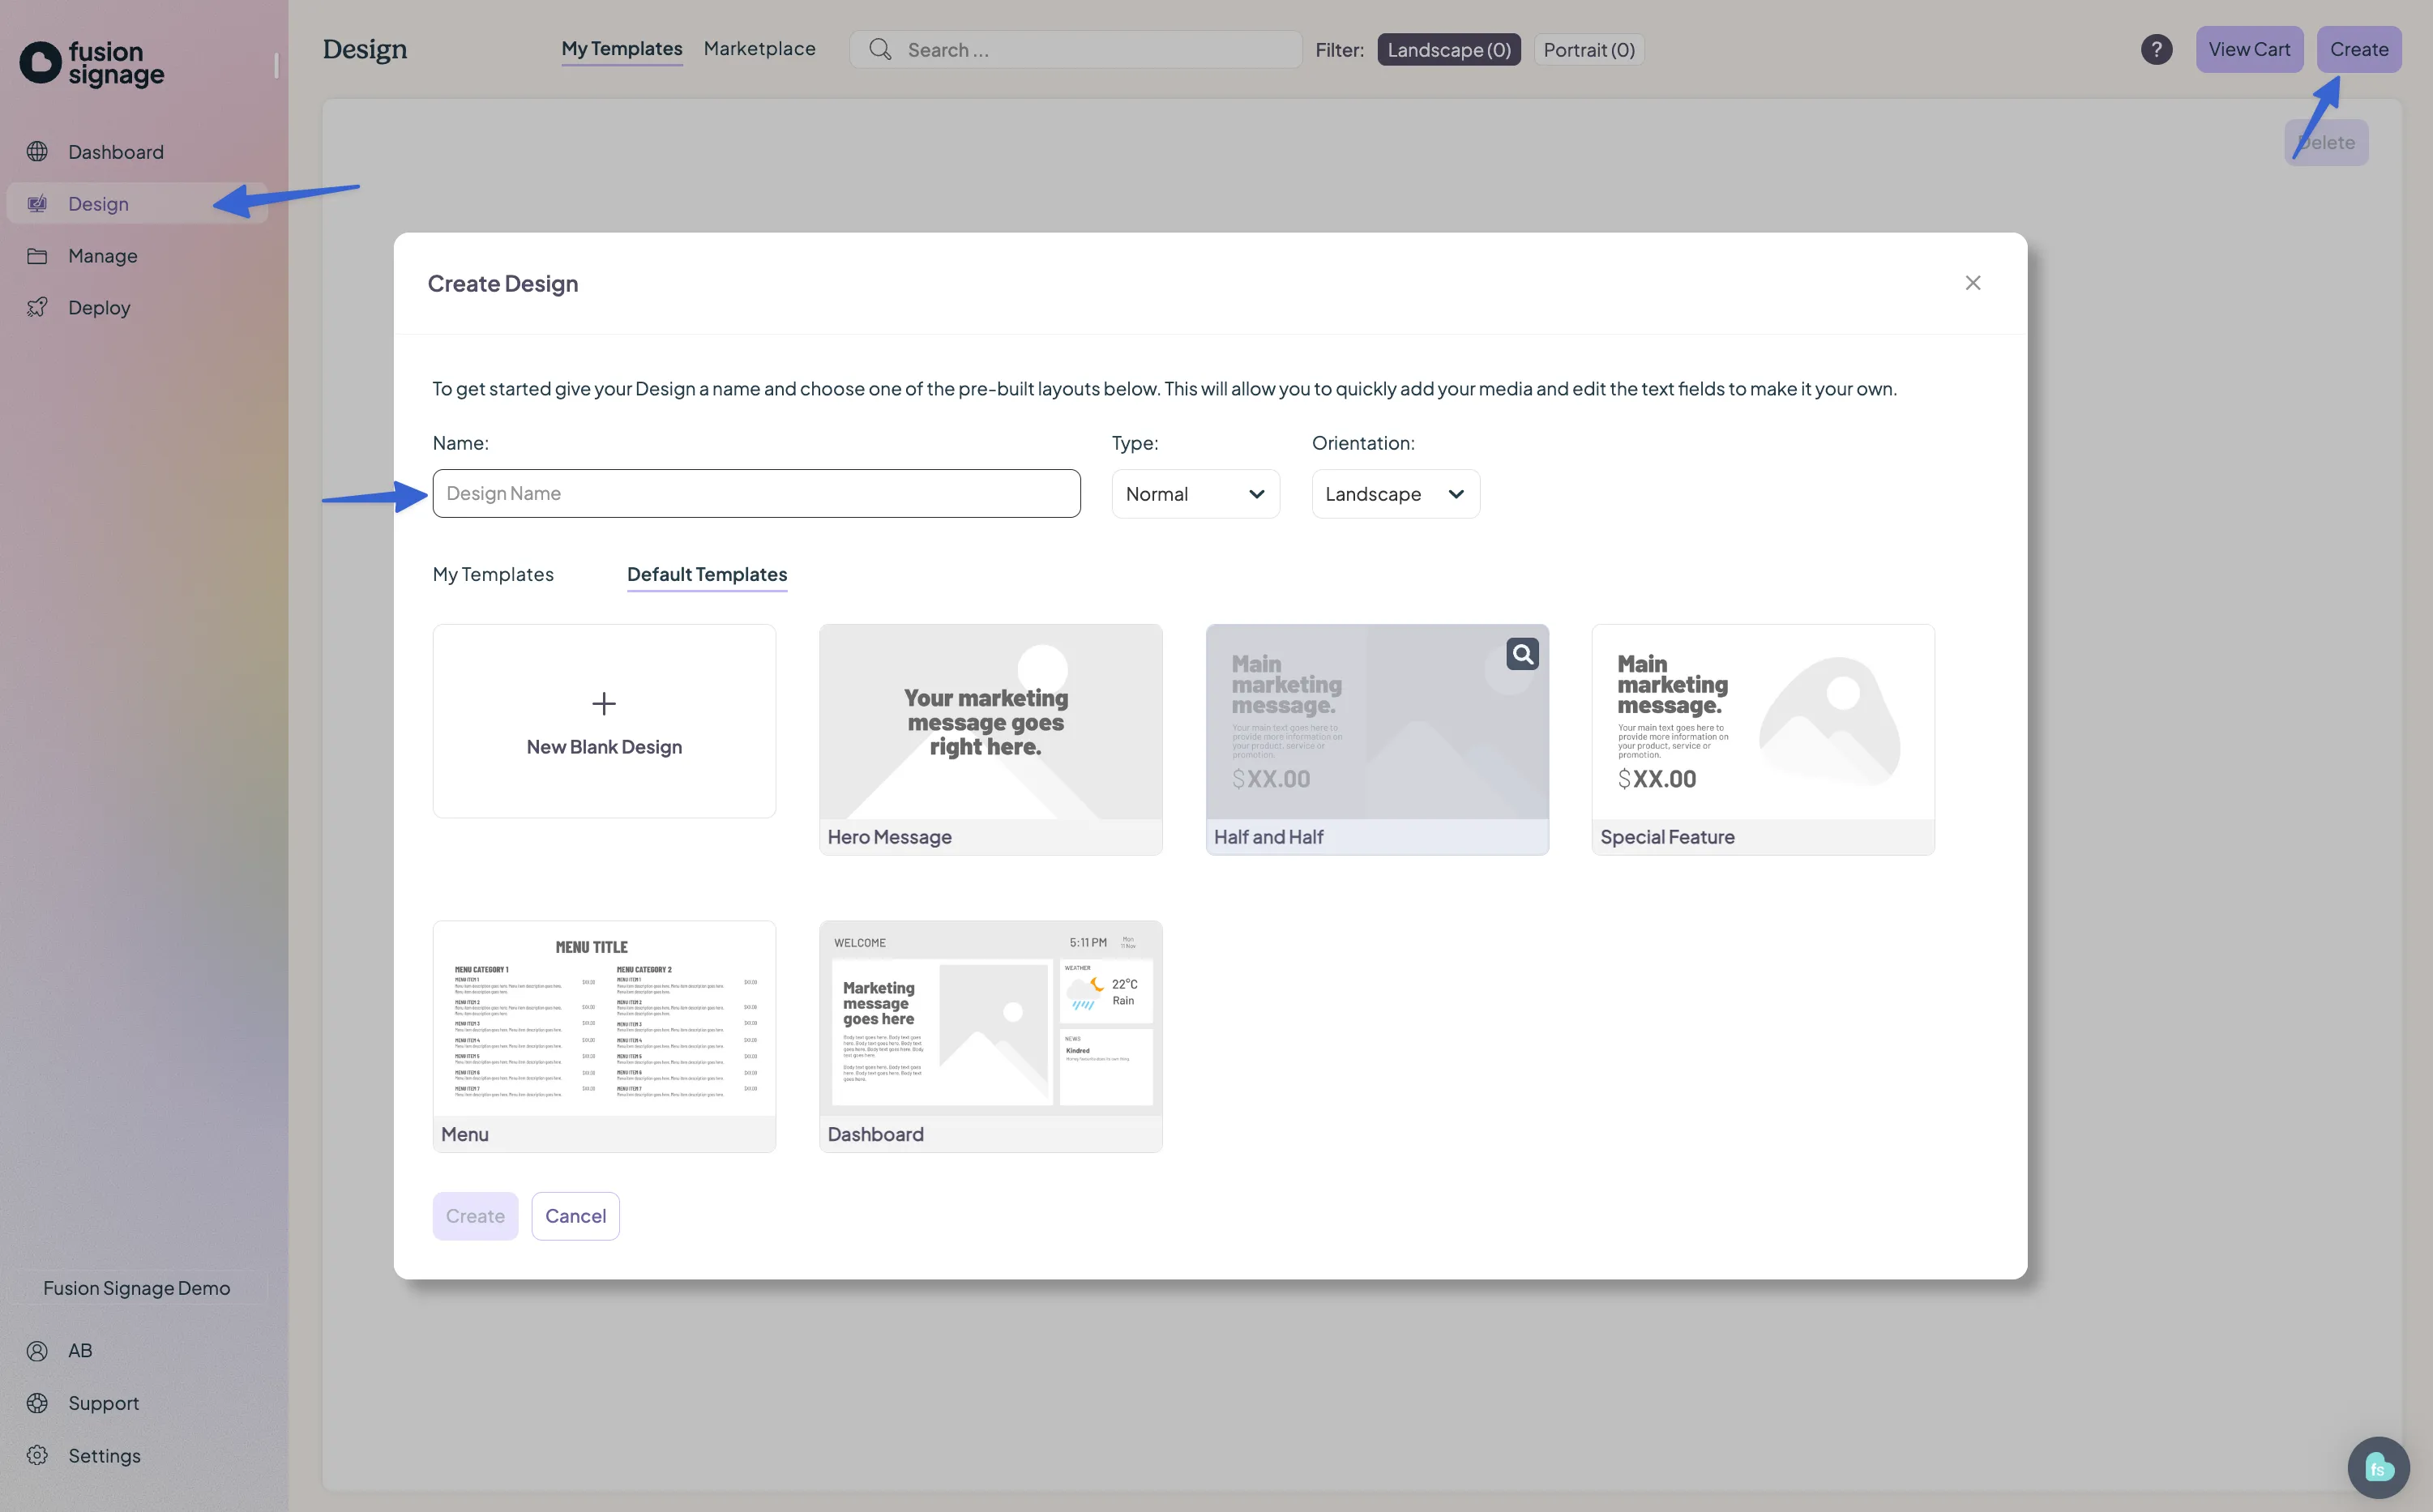Click the search magnifier icon in top bar
The width and height of the screenshot is (2433, 1512).
880,49
